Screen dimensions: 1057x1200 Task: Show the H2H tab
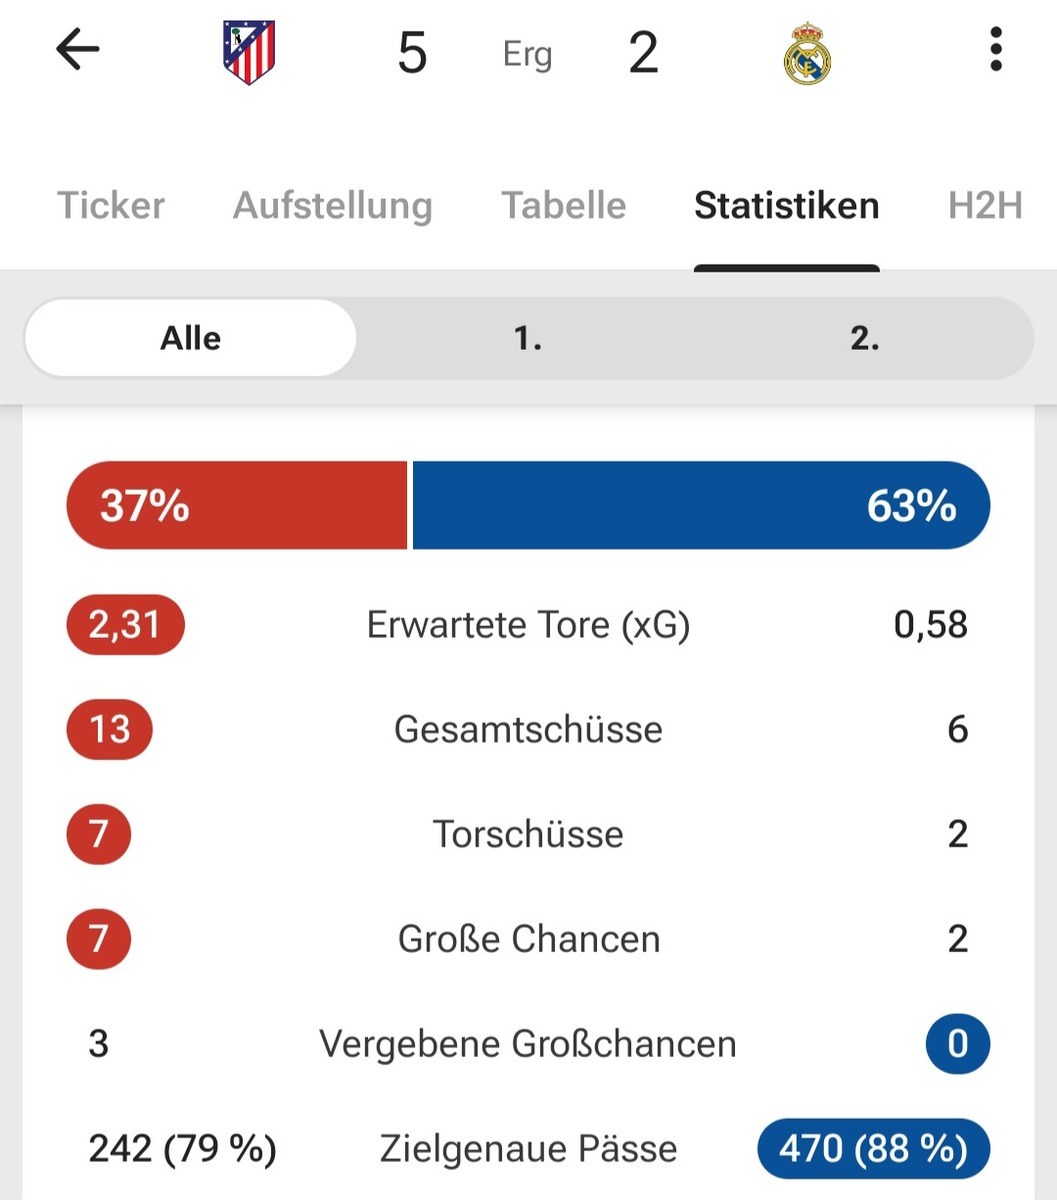click(x=985, y=206)
